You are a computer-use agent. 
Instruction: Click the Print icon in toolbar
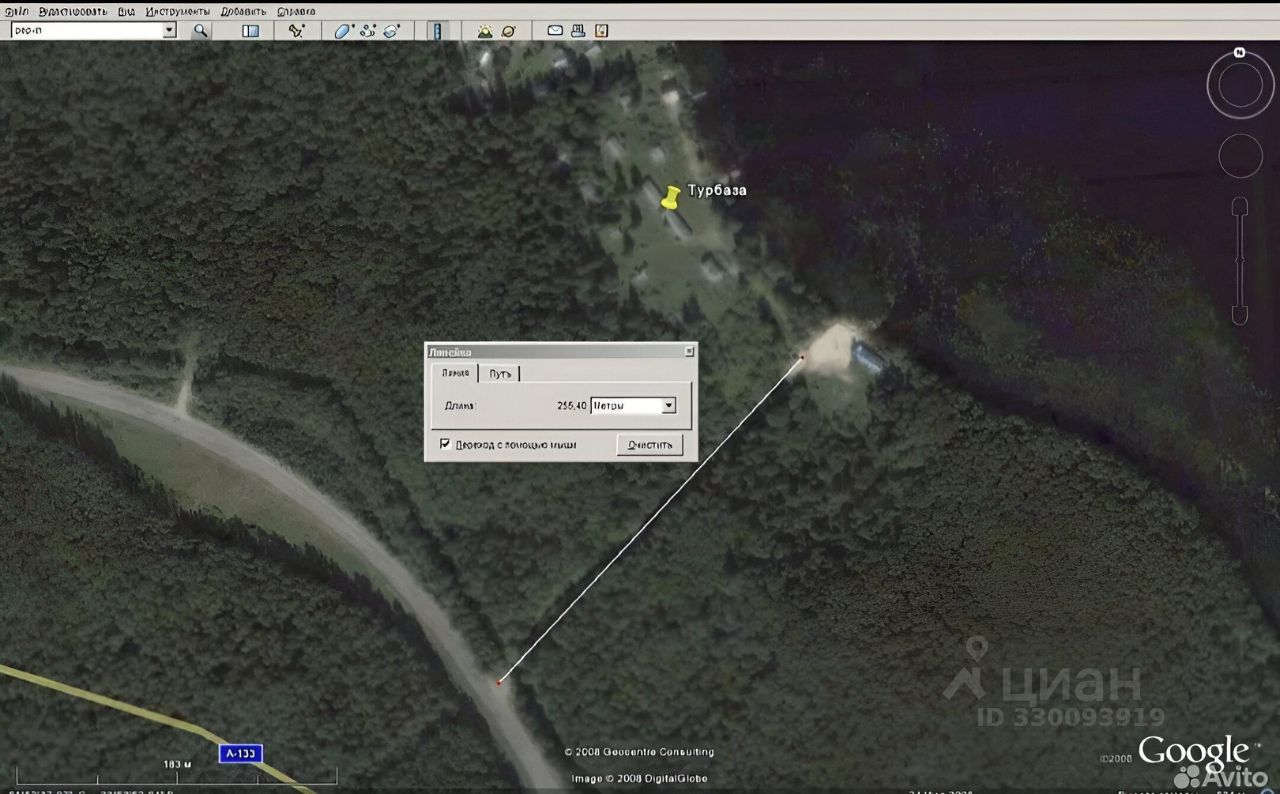pyautogui.click(x=578, y=31)
